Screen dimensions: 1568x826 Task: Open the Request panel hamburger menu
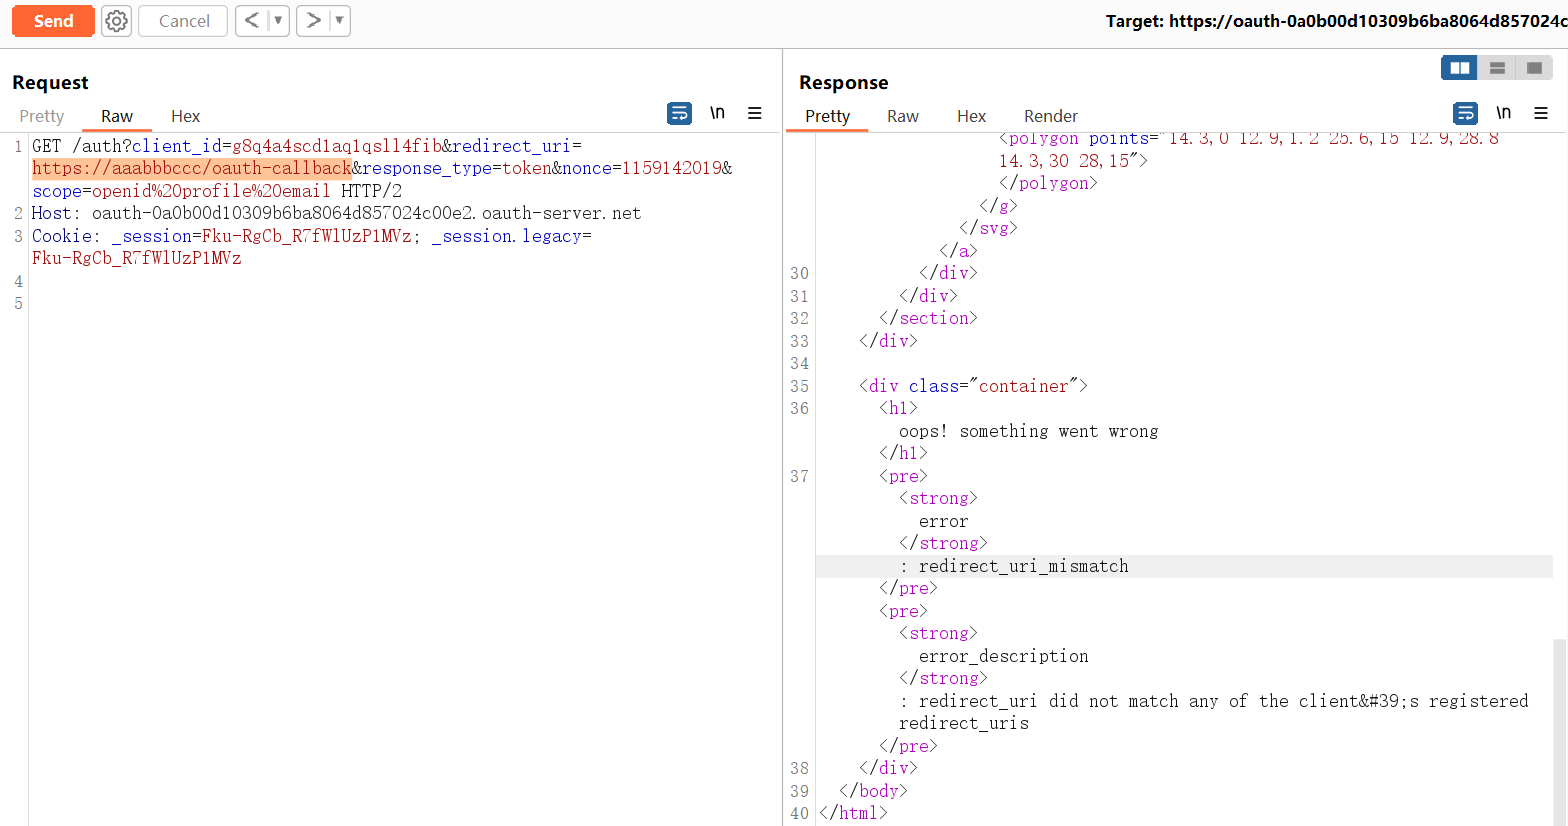755,114
